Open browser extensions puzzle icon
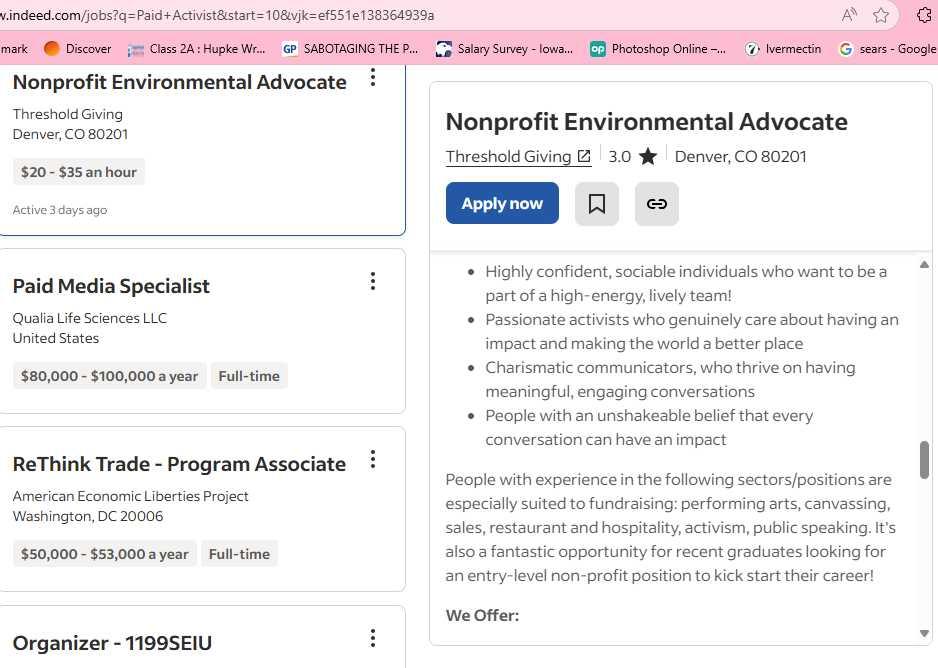This screenshot has width=938, height=668. tap(925, 15)
